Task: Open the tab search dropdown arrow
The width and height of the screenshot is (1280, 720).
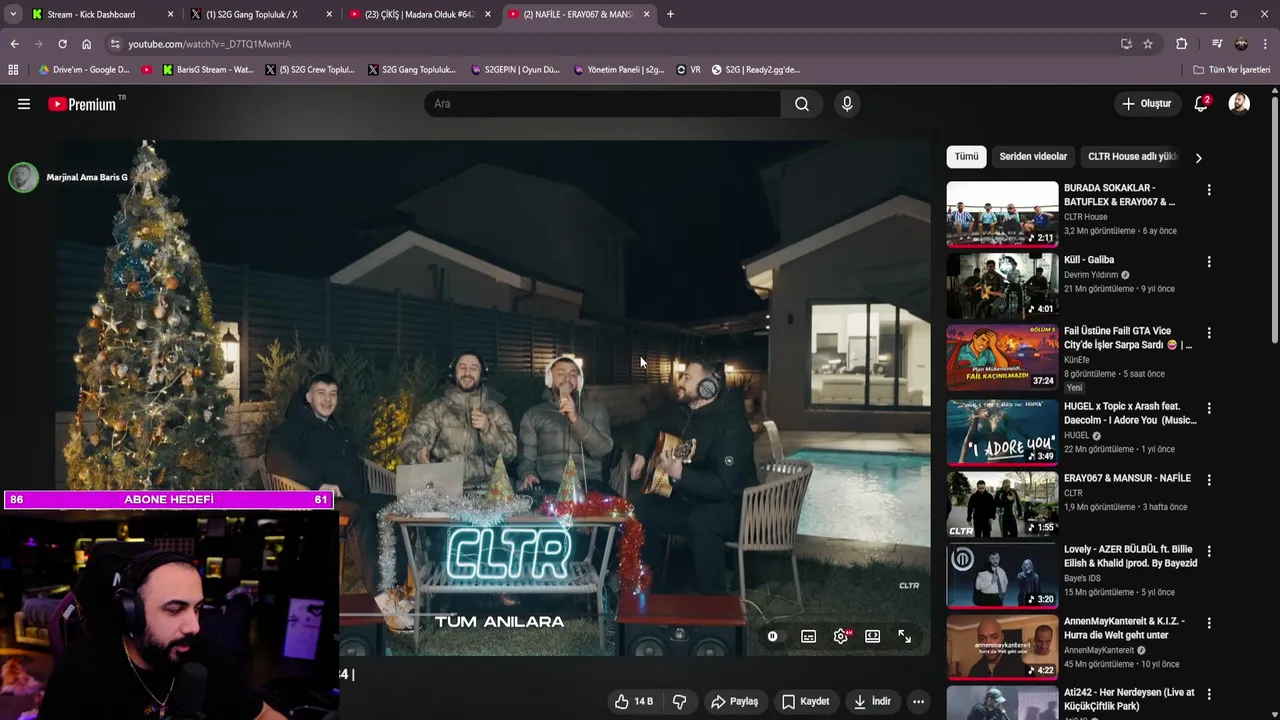Action: [x=12, y=14]
